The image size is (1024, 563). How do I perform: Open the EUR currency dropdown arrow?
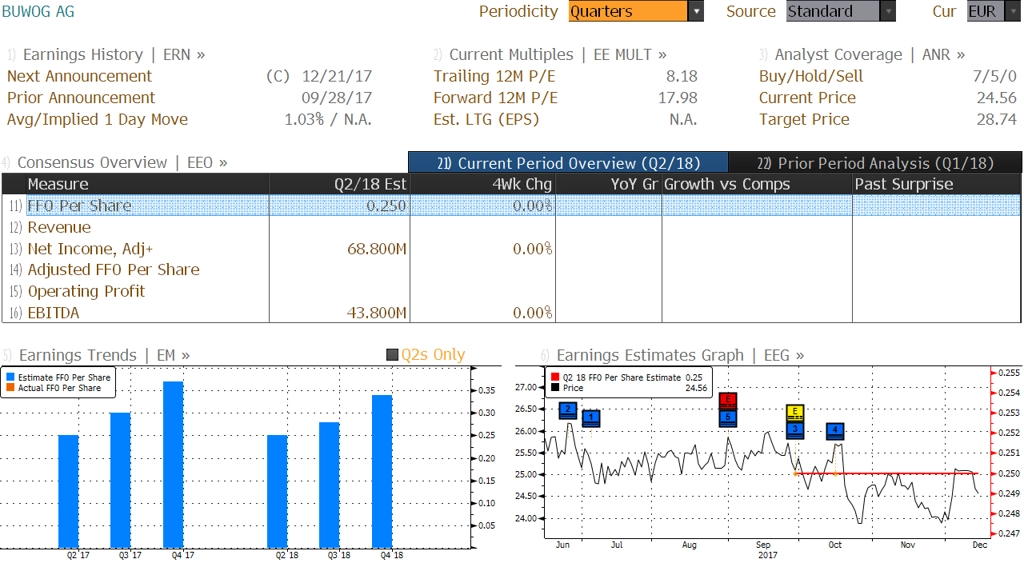coord(1014,11)
